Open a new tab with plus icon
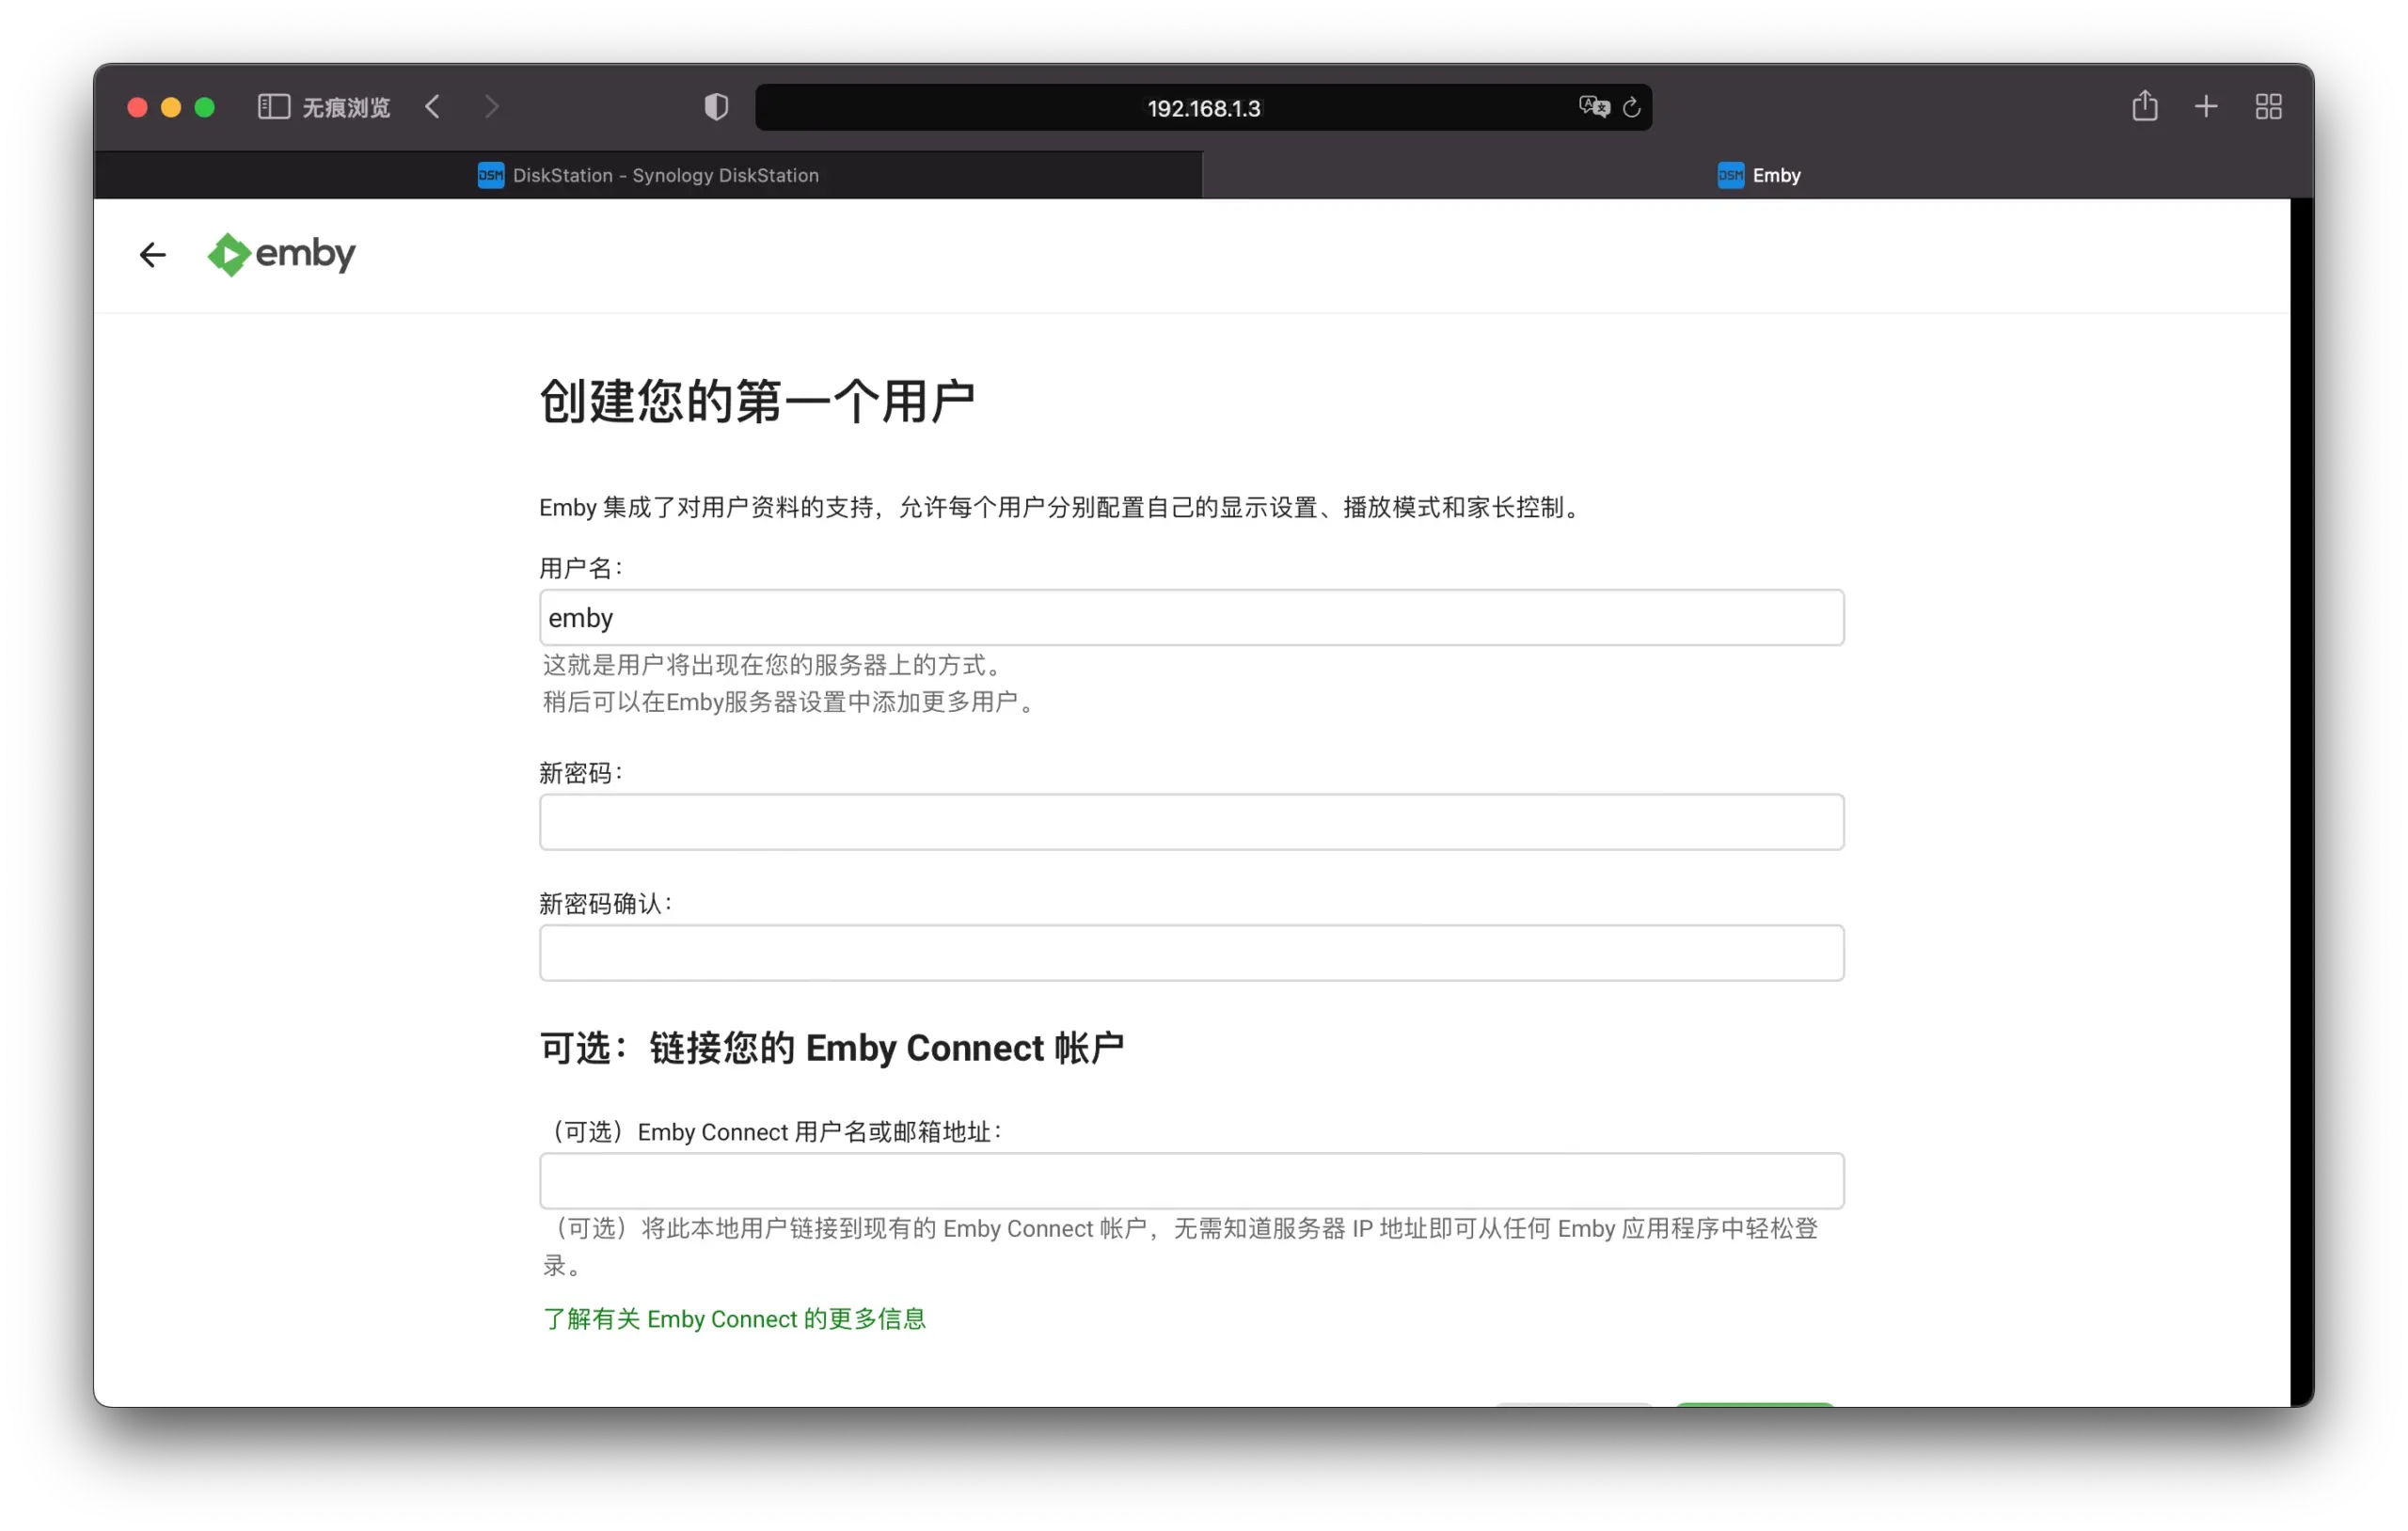This screenshot has width=2408, height=1531. (2205, 107)
